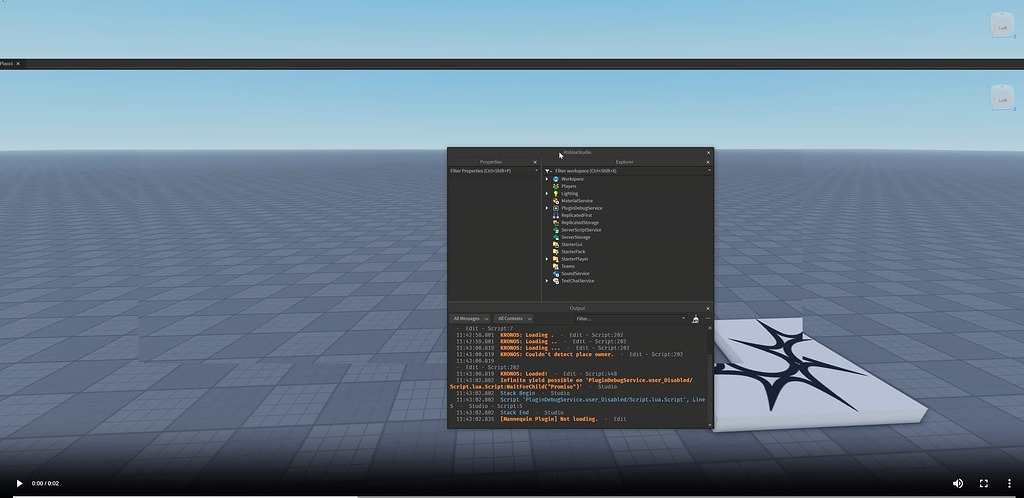Close the Place1 tab
The image size is (1024, 498).
tap(18, 63)
